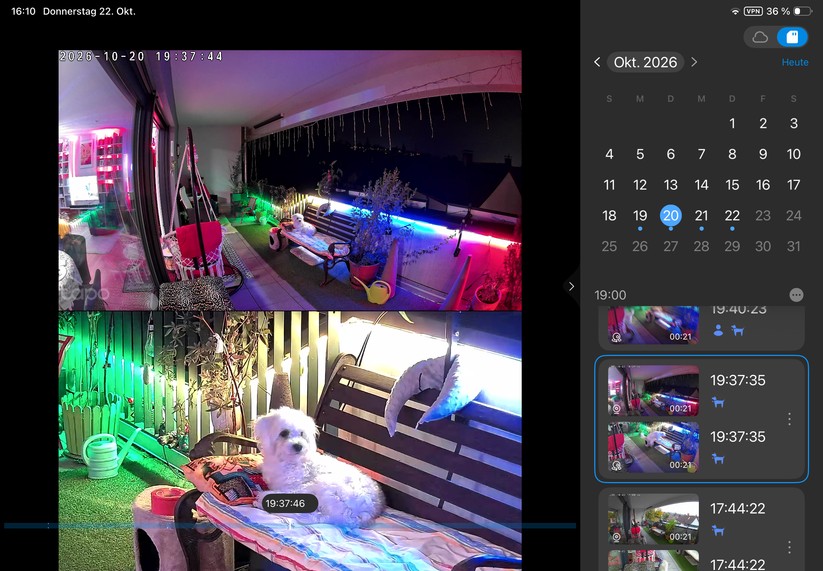Open the Okt. 2026 month picker

[x=645, y=62]
